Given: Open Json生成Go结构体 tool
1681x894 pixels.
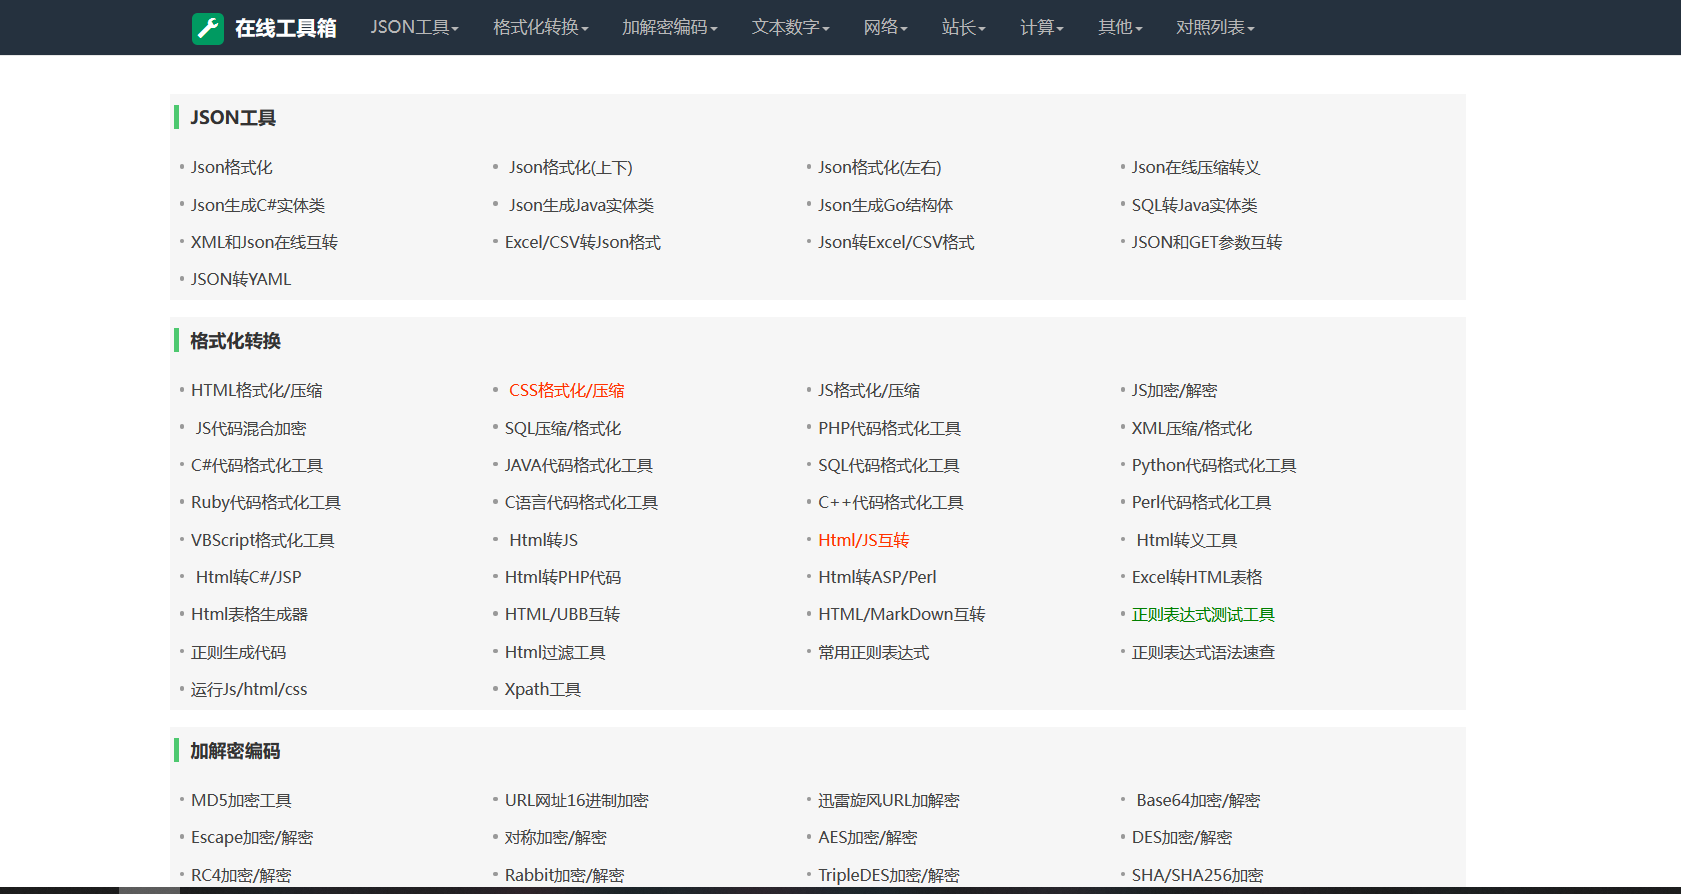Looking at the screenshot, I should tap(885, 206).
